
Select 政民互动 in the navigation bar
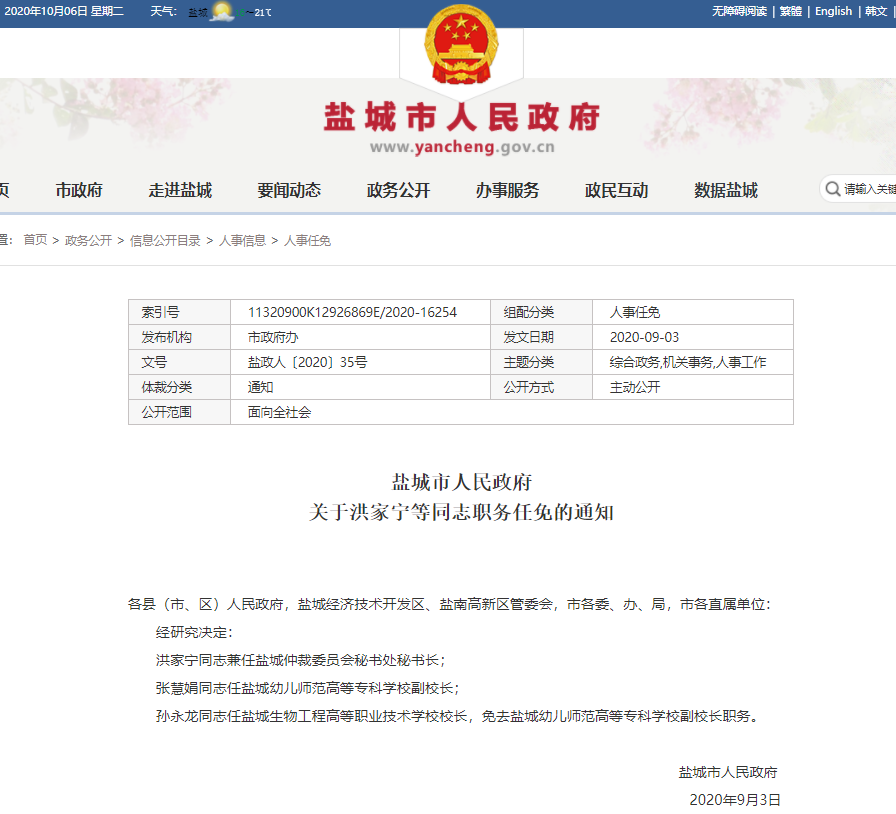[617, 190]
